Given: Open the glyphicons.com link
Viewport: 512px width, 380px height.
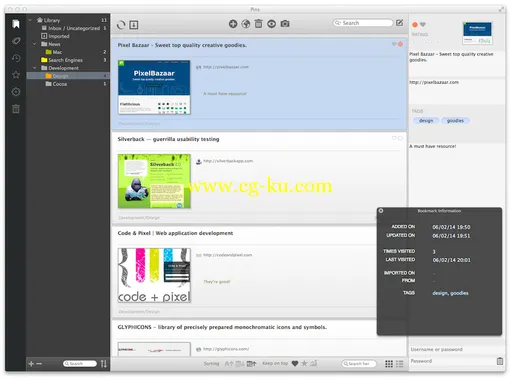Looking at the screenshot, I should (226, 349).
